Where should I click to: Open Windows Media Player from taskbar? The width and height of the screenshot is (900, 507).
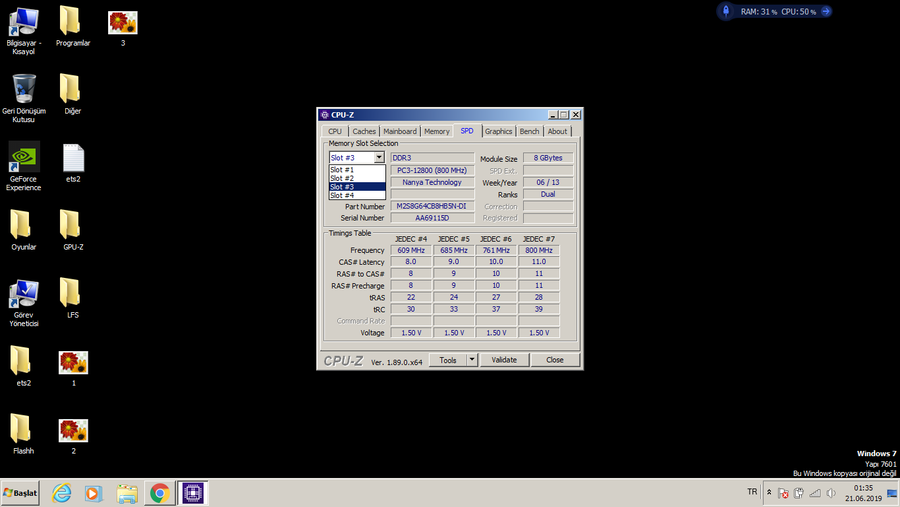[x=94, y=493]
